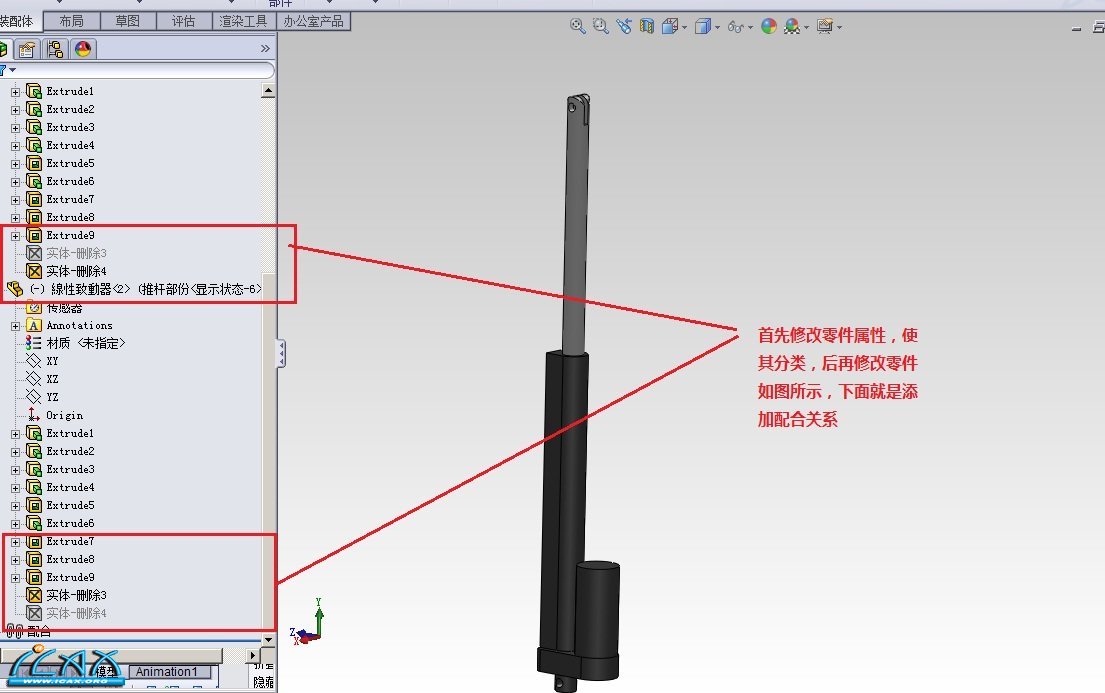The height and width of the screenshot is (693, 1105).
Task: Expand the top Extrude8 feature node
Action: pos(16,218)
